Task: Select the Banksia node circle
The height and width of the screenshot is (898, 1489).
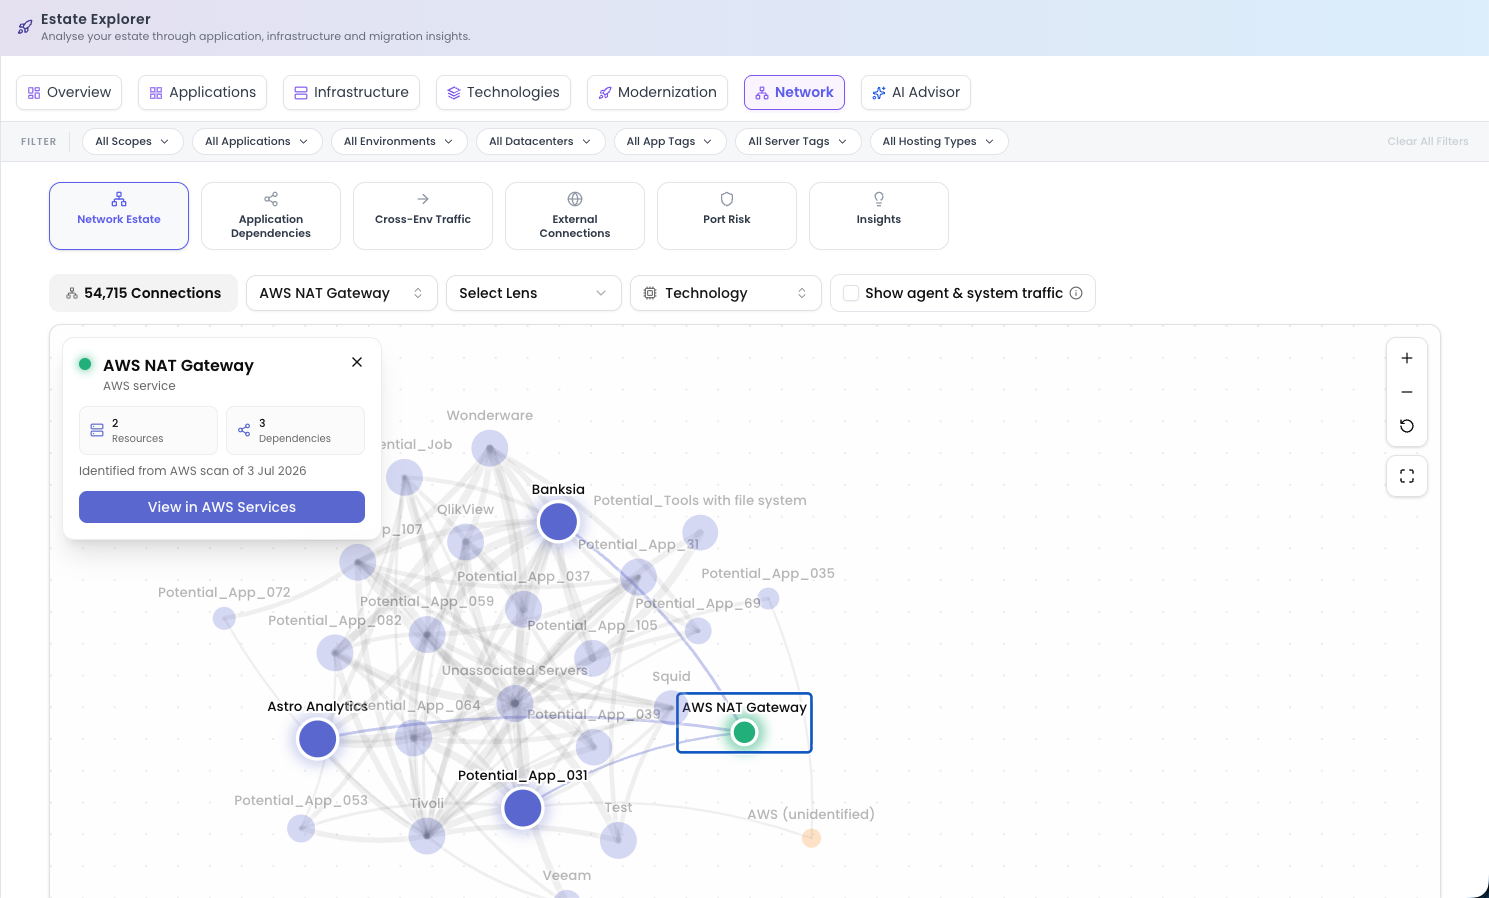Action: [x=558, y=521]
